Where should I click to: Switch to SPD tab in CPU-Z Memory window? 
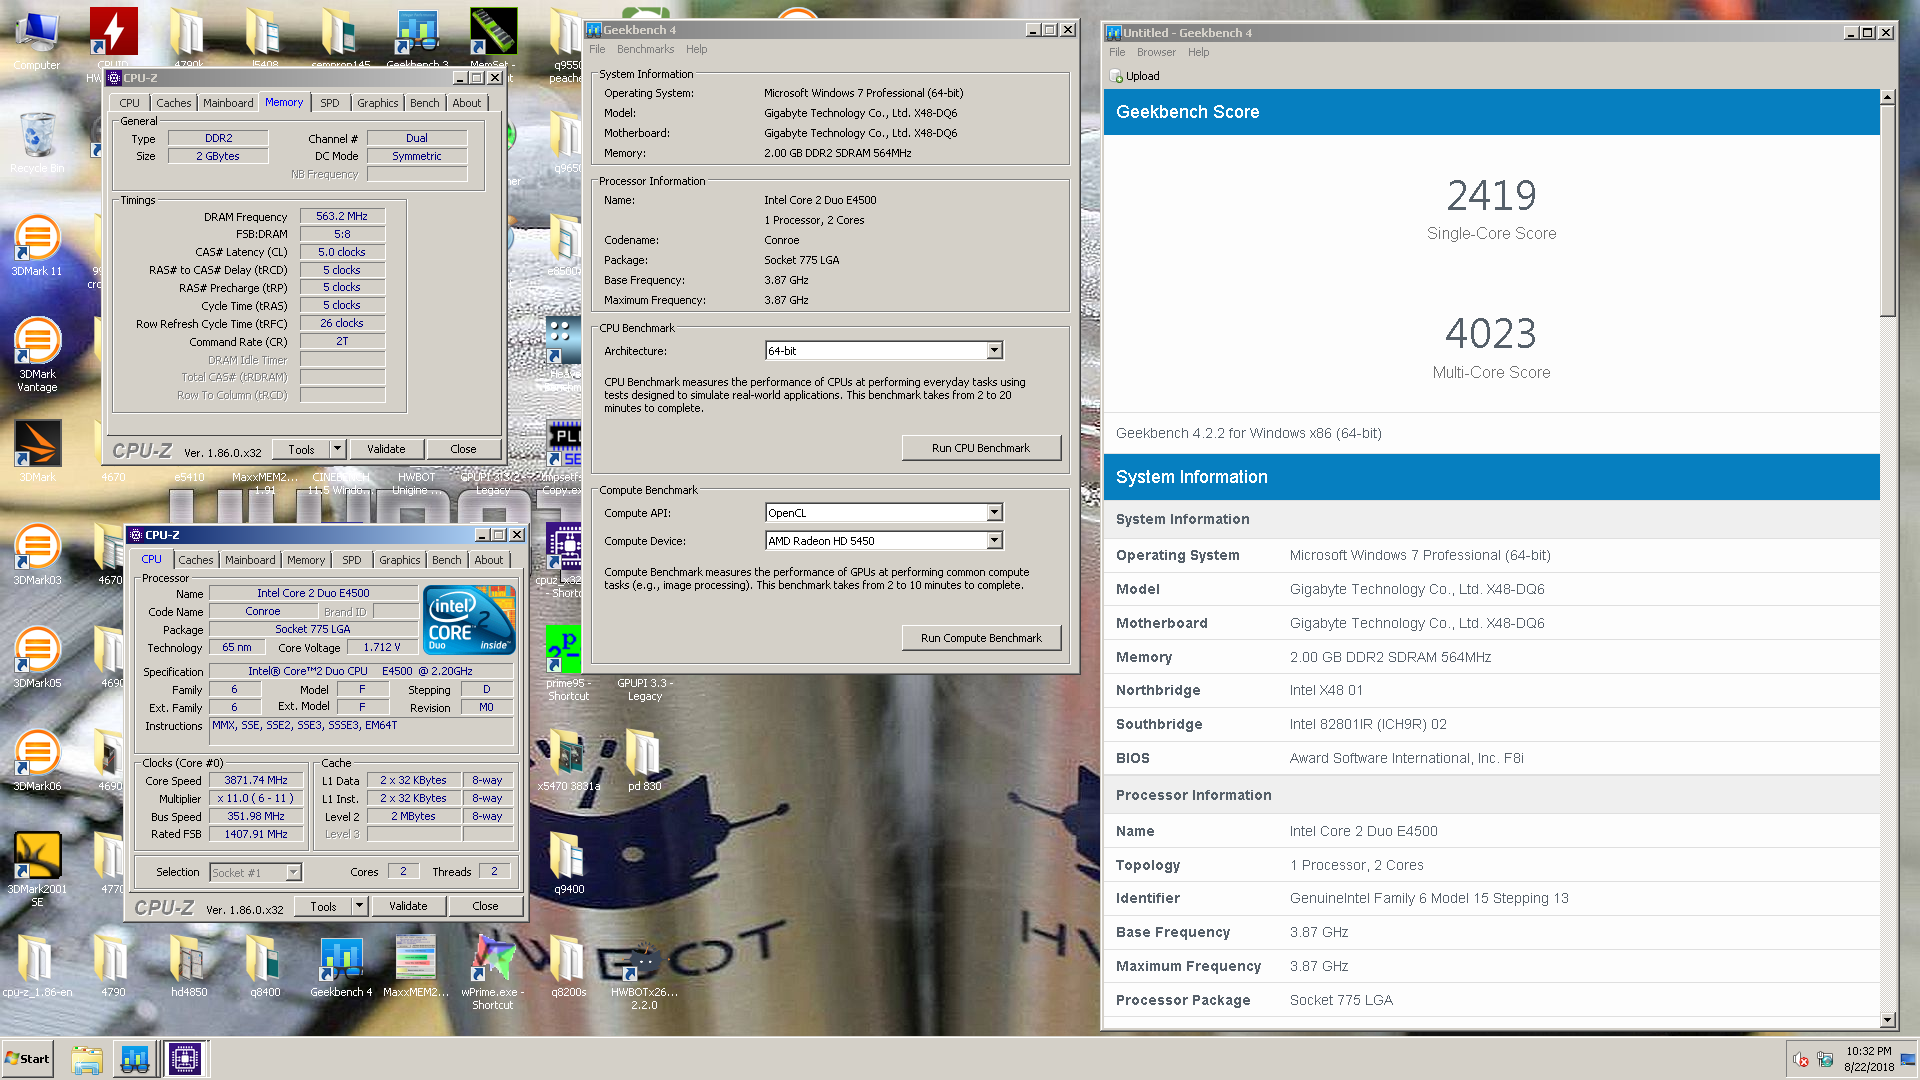coord(330,103)
